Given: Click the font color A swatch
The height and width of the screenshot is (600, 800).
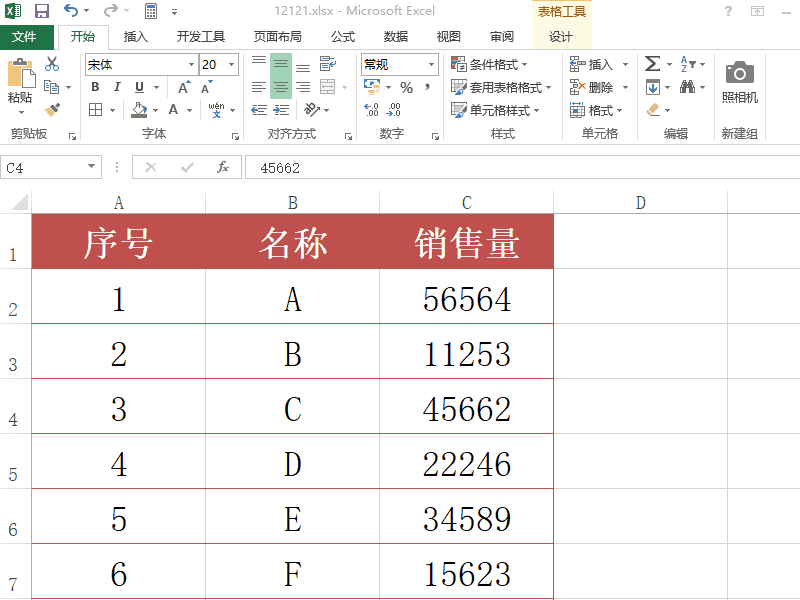Looking at the screenshot, I should [x=174, y=107].
